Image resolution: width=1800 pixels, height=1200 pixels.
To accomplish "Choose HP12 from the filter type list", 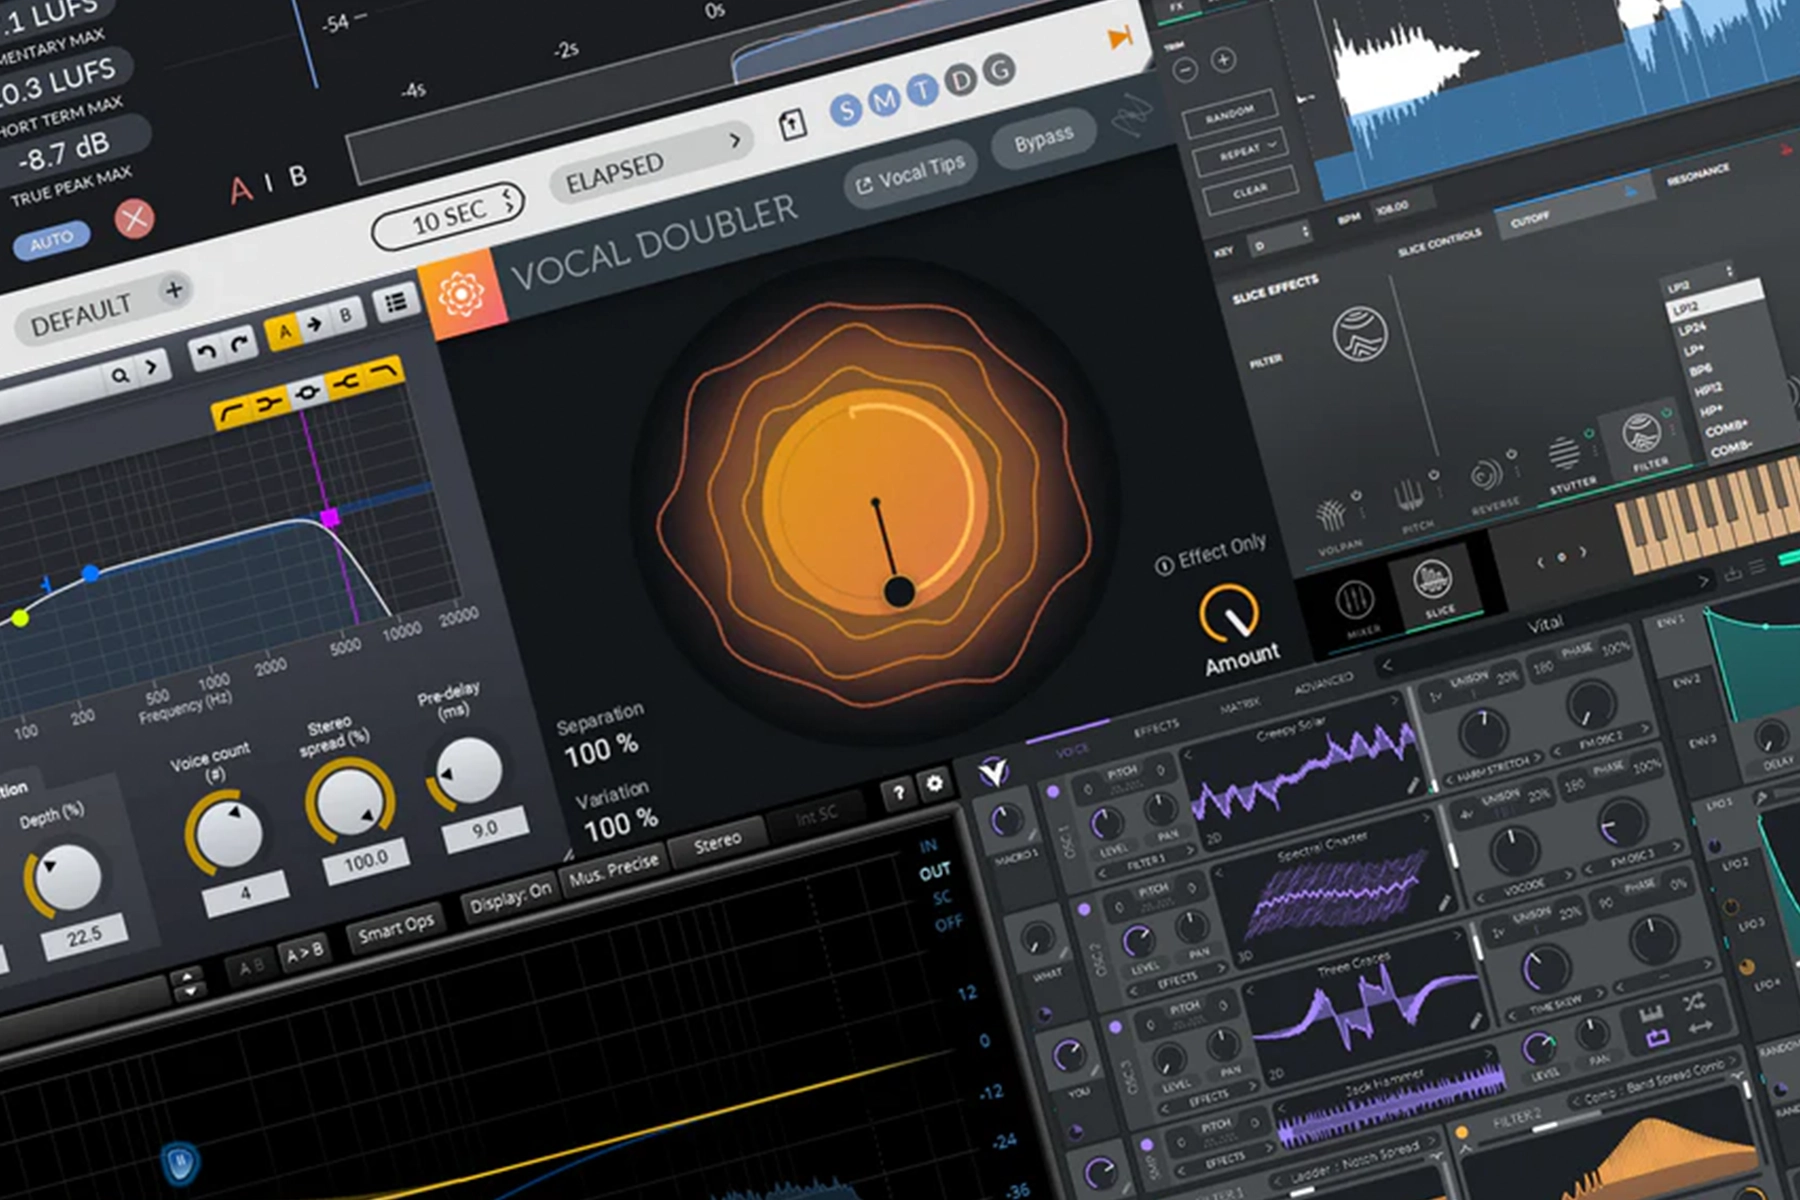I will (x=1708, y=389).
